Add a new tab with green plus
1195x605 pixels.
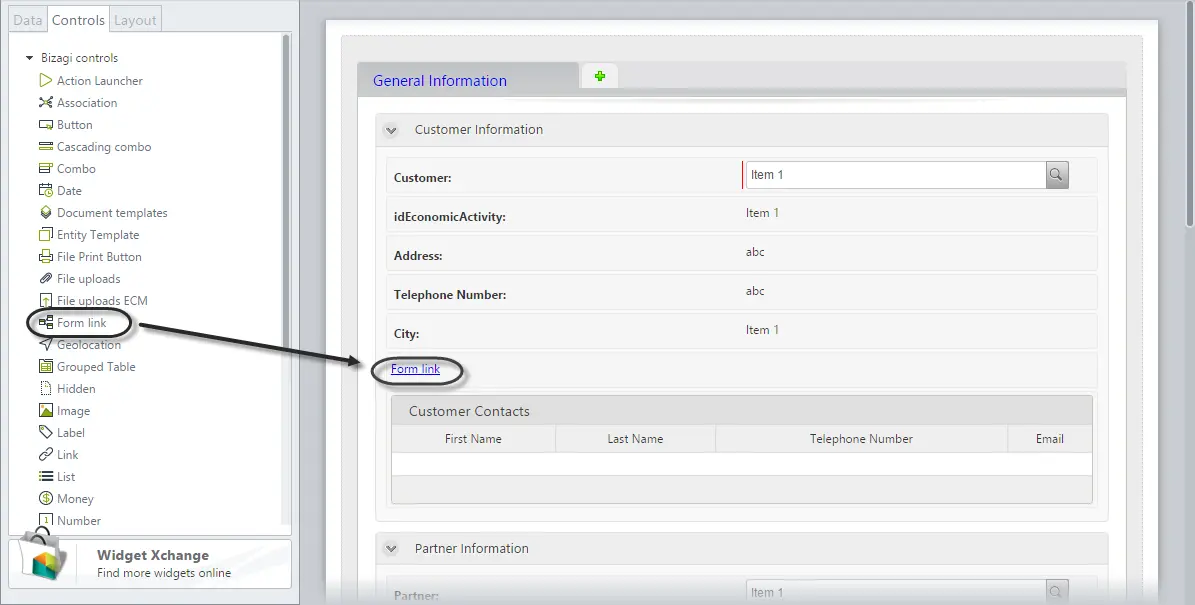click(600, 76)
